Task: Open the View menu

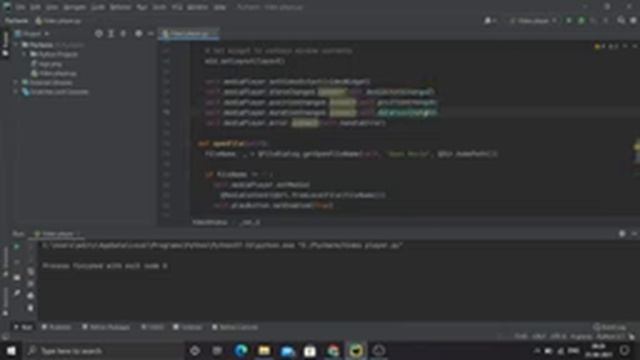Action: [x=51, y=7]
